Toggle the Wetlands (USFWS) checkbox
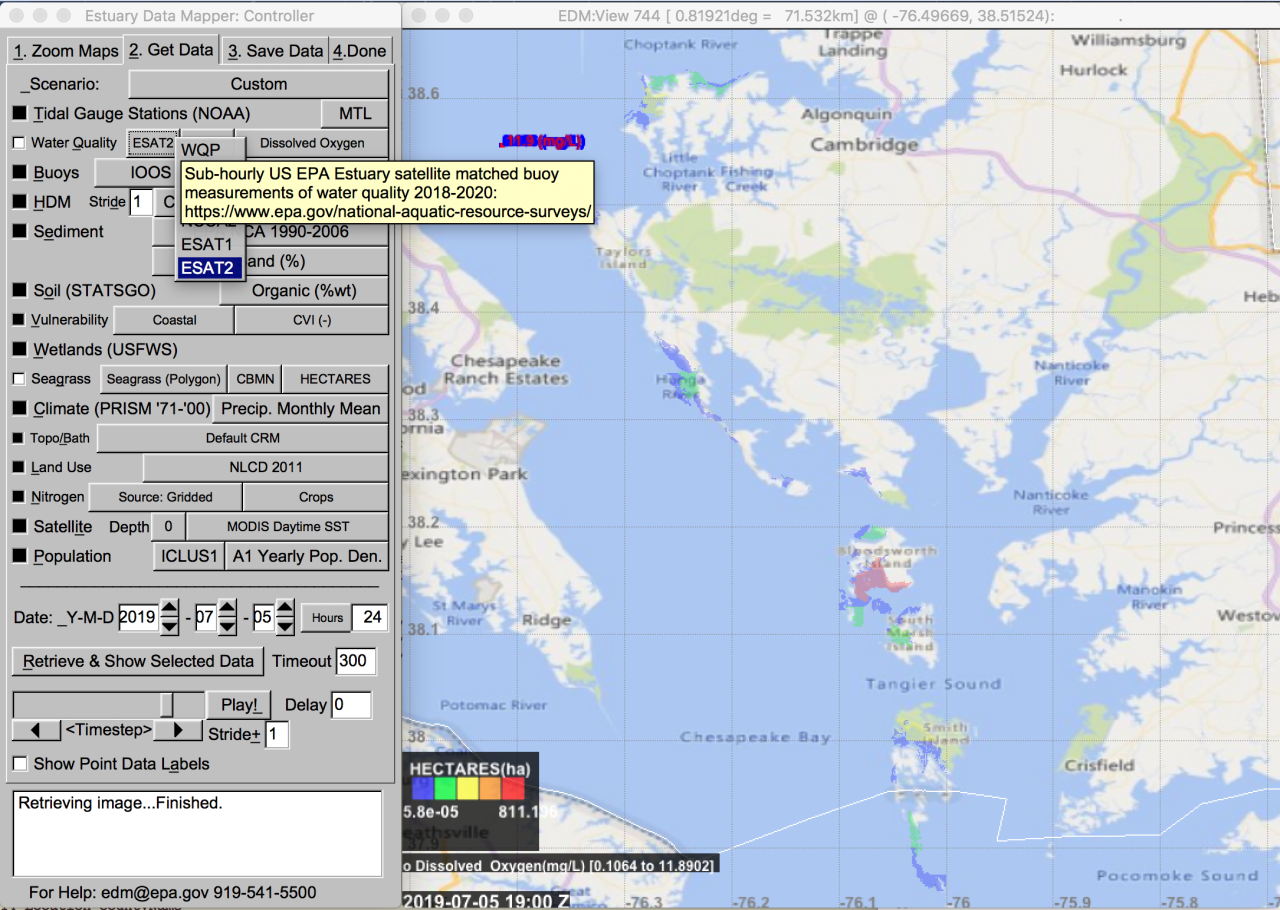 coord(17,349)
